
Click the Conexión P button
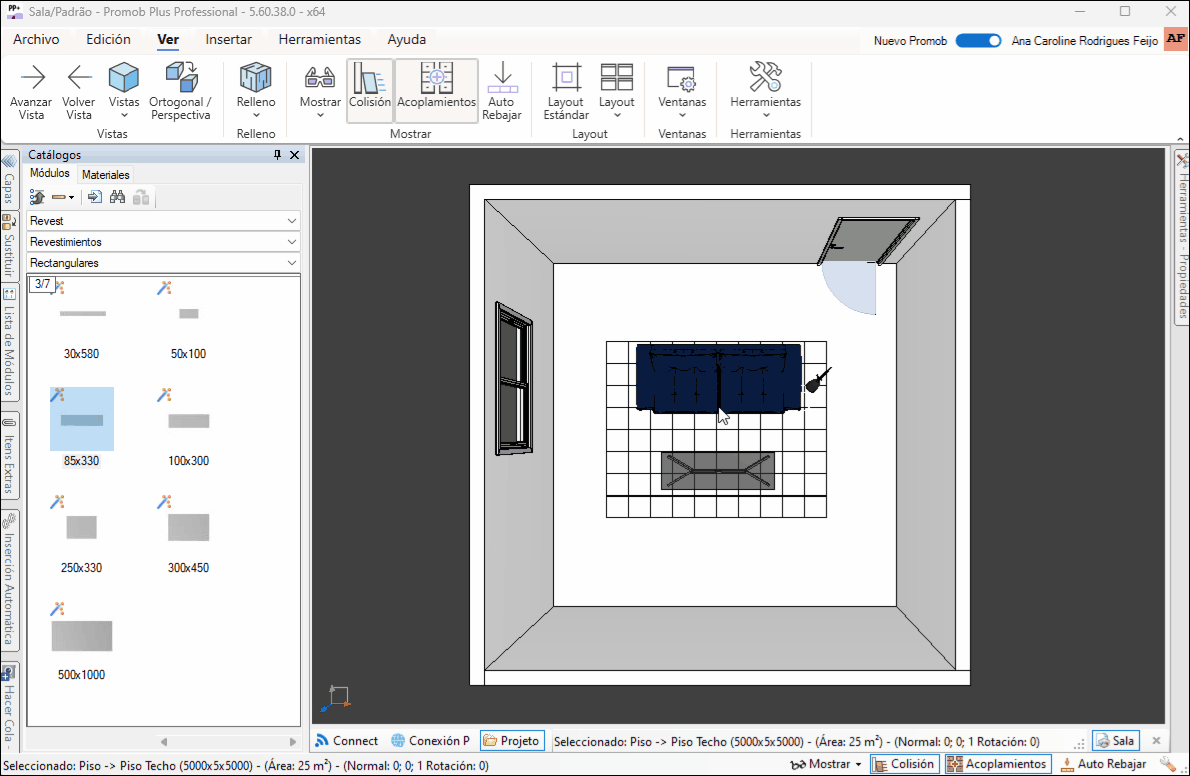click(430, 741)
